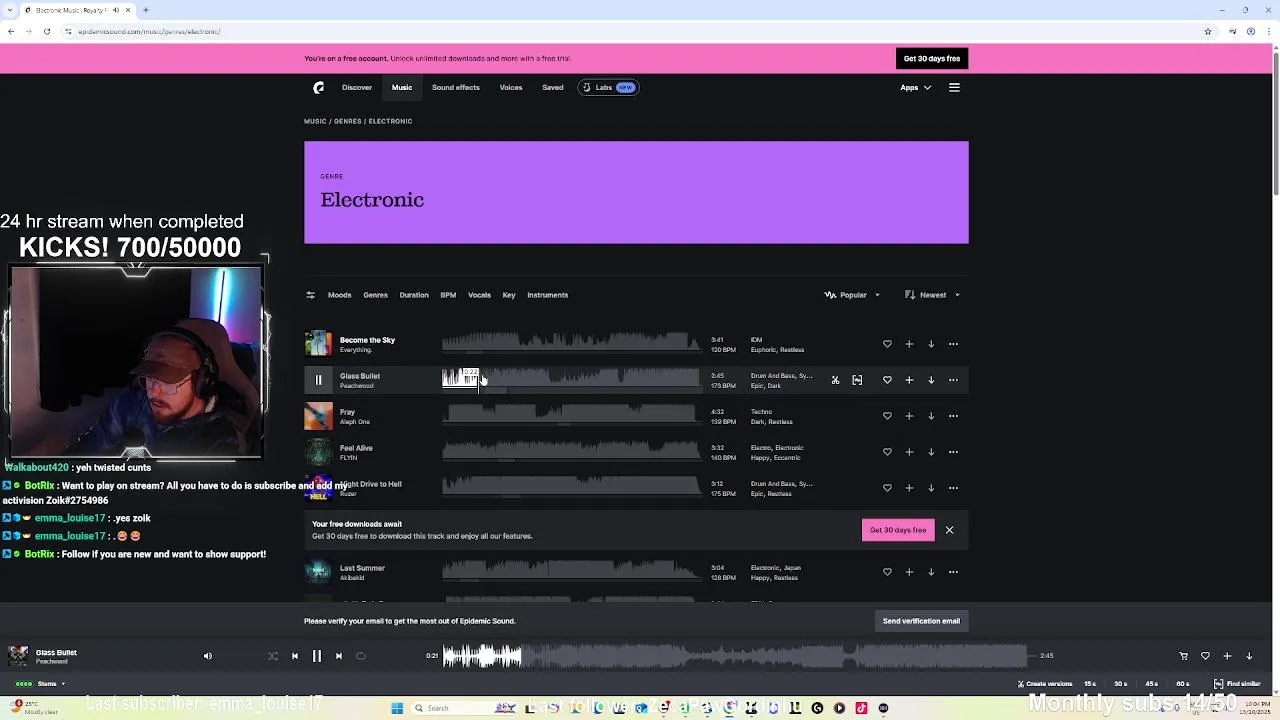The image size is (1280, 720).
Task: Open more options for Glass Bullet
Action: click(953, 380)
